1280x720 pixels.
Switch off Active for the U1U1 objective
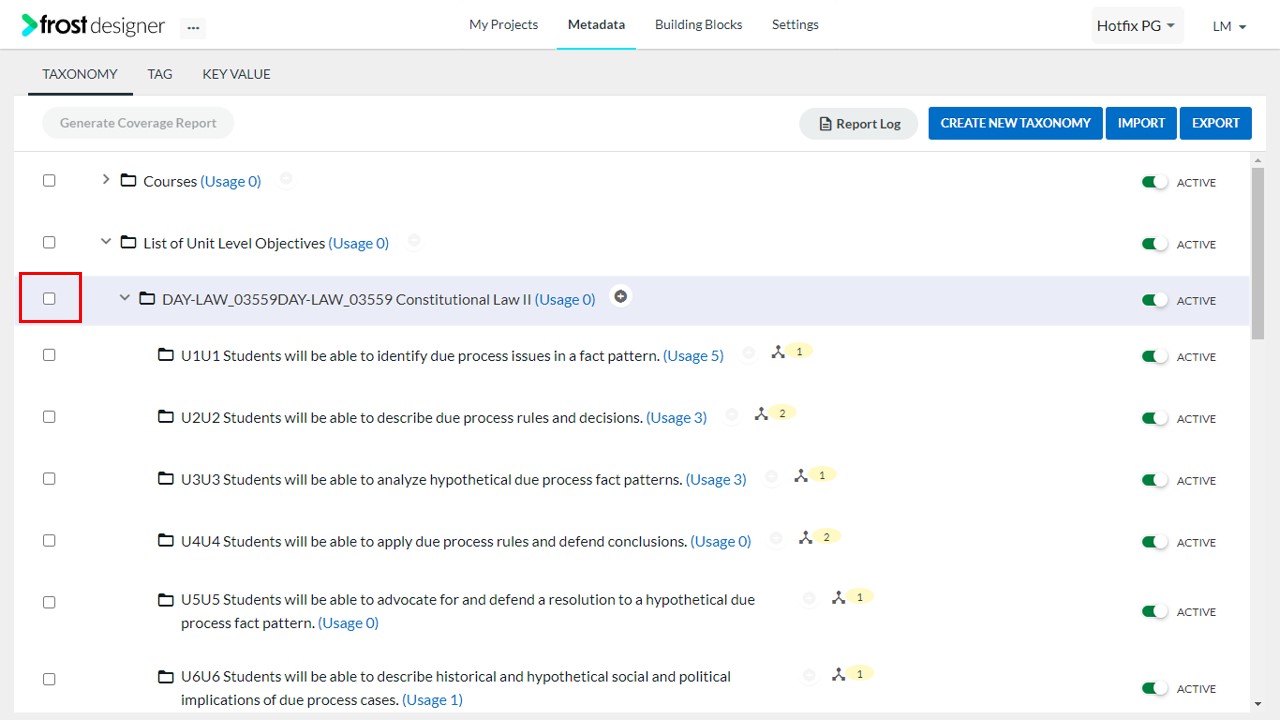pos(1155,357)
